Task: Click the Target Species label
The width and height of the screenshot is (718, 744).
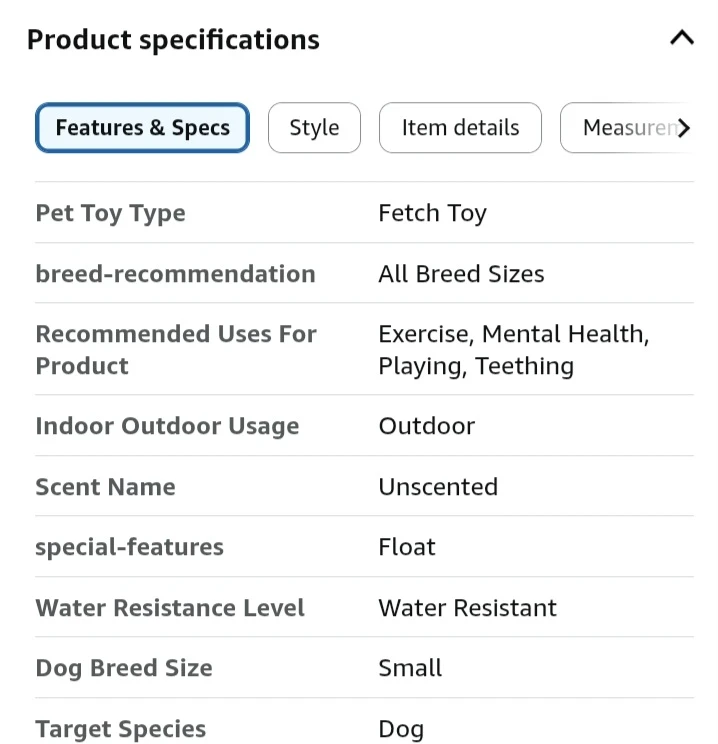Action: tap(120, 729)
